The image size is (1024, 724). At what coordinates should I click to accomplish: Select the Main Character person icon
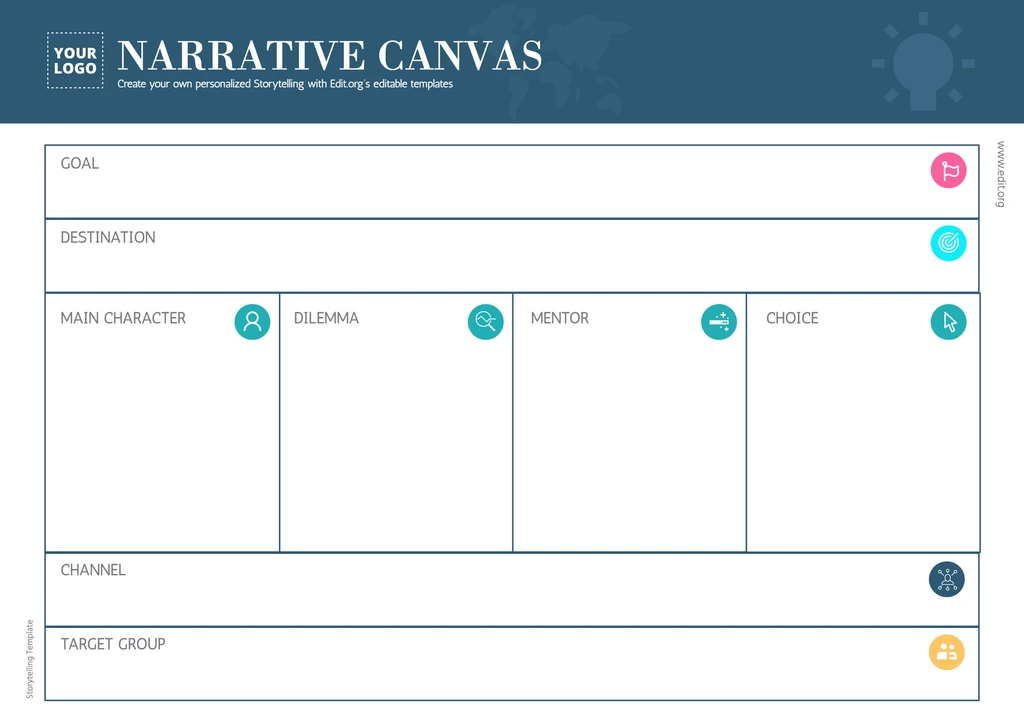coord(252,322)
